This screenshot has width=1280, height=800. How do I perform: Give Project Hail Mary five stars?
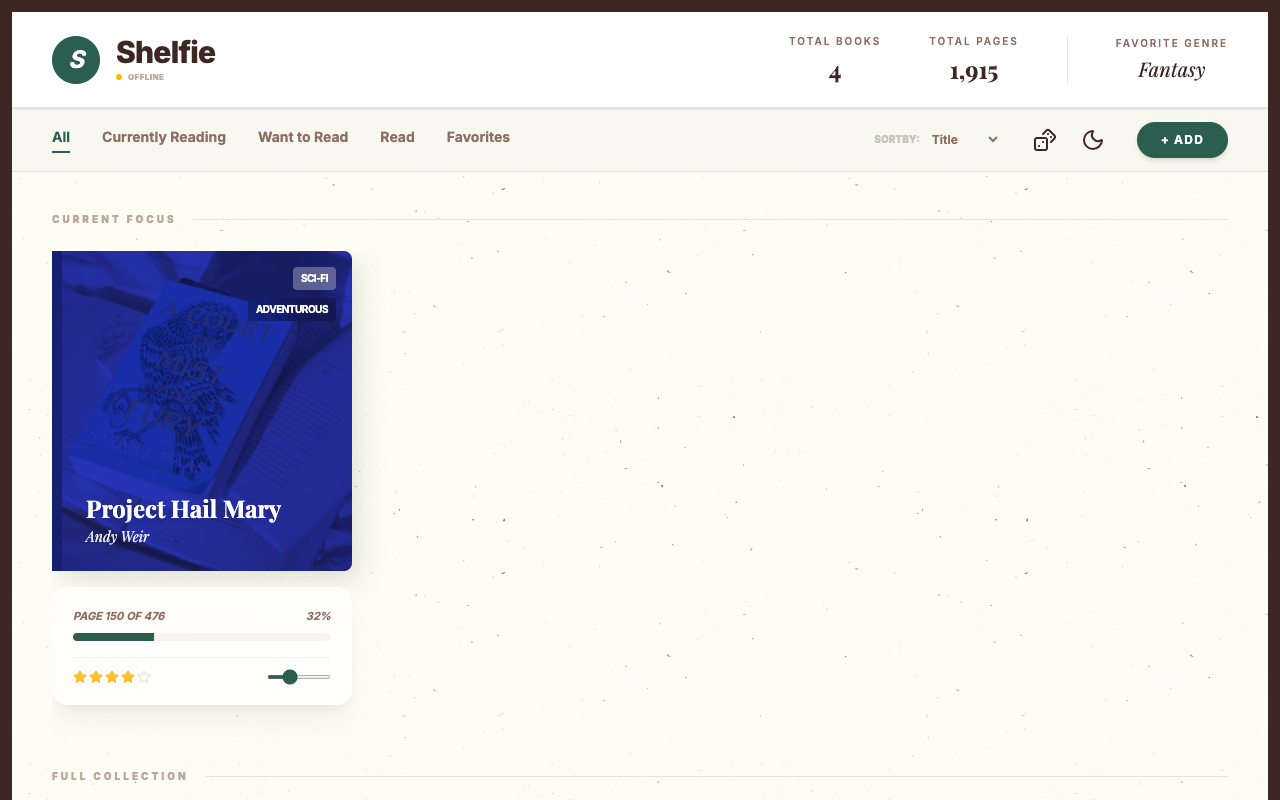coord(144,677)
